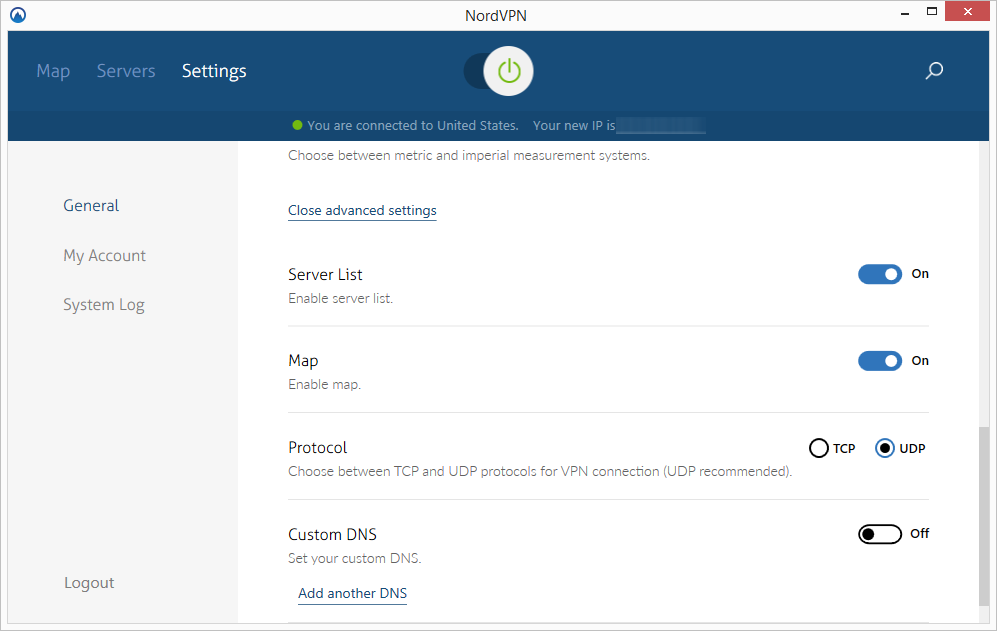Click the 'Protocol' setting heading
The height and width of the screenshot is (631, 997).
(318, 448)
